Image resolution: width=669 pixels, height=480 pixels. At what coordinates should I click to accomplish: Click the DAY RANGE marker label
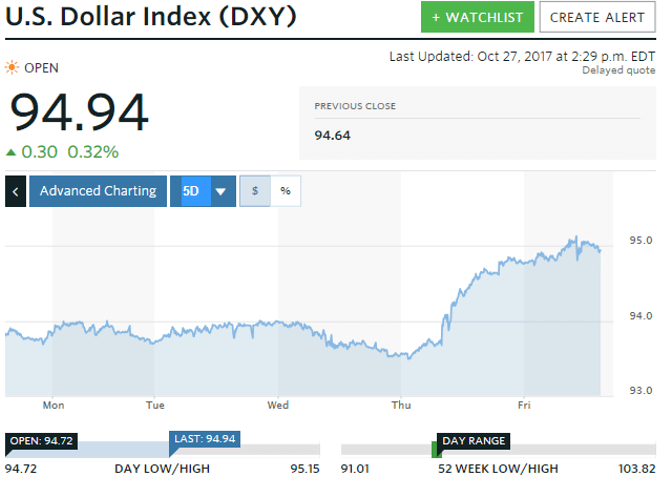[474, 440]
